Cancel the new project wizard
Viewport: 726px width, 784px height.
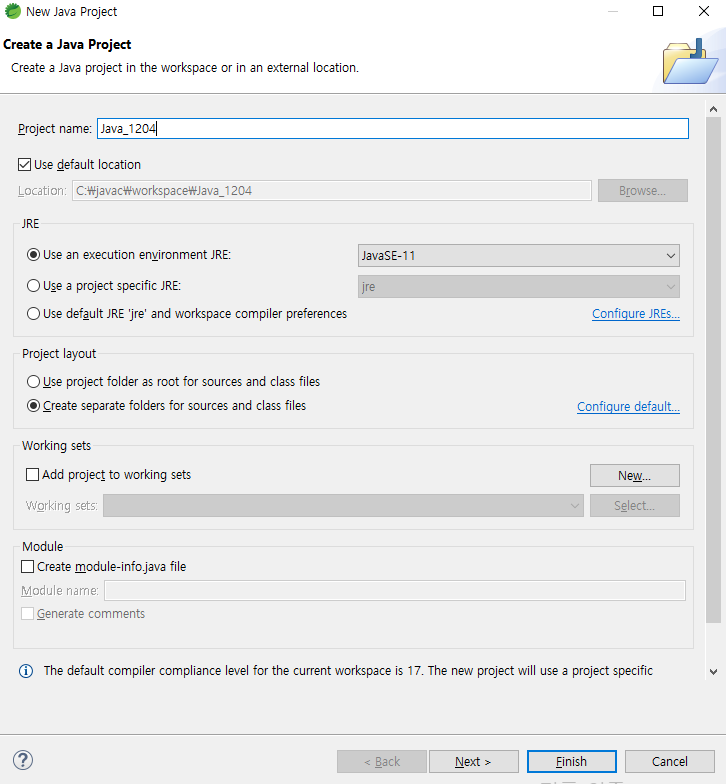coord(670,762)
